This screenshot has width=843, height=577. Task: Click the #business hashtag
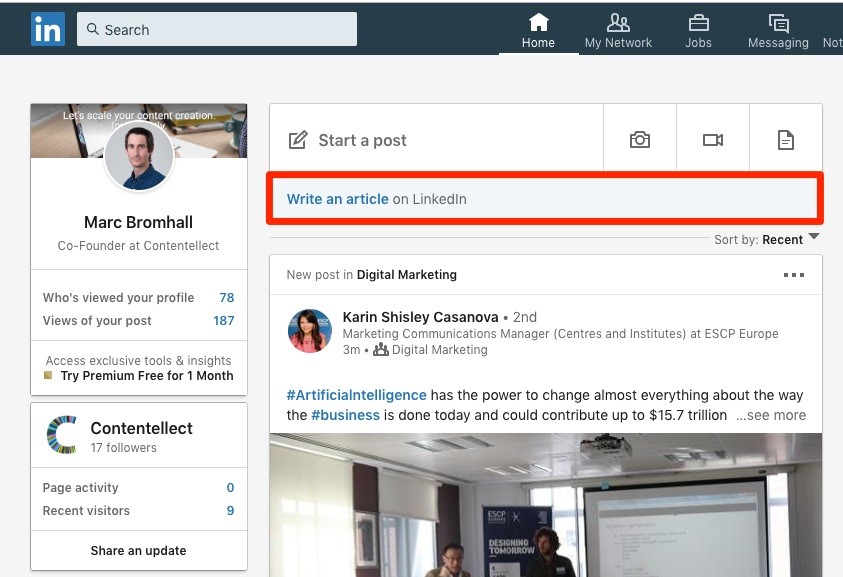[345, 415]
